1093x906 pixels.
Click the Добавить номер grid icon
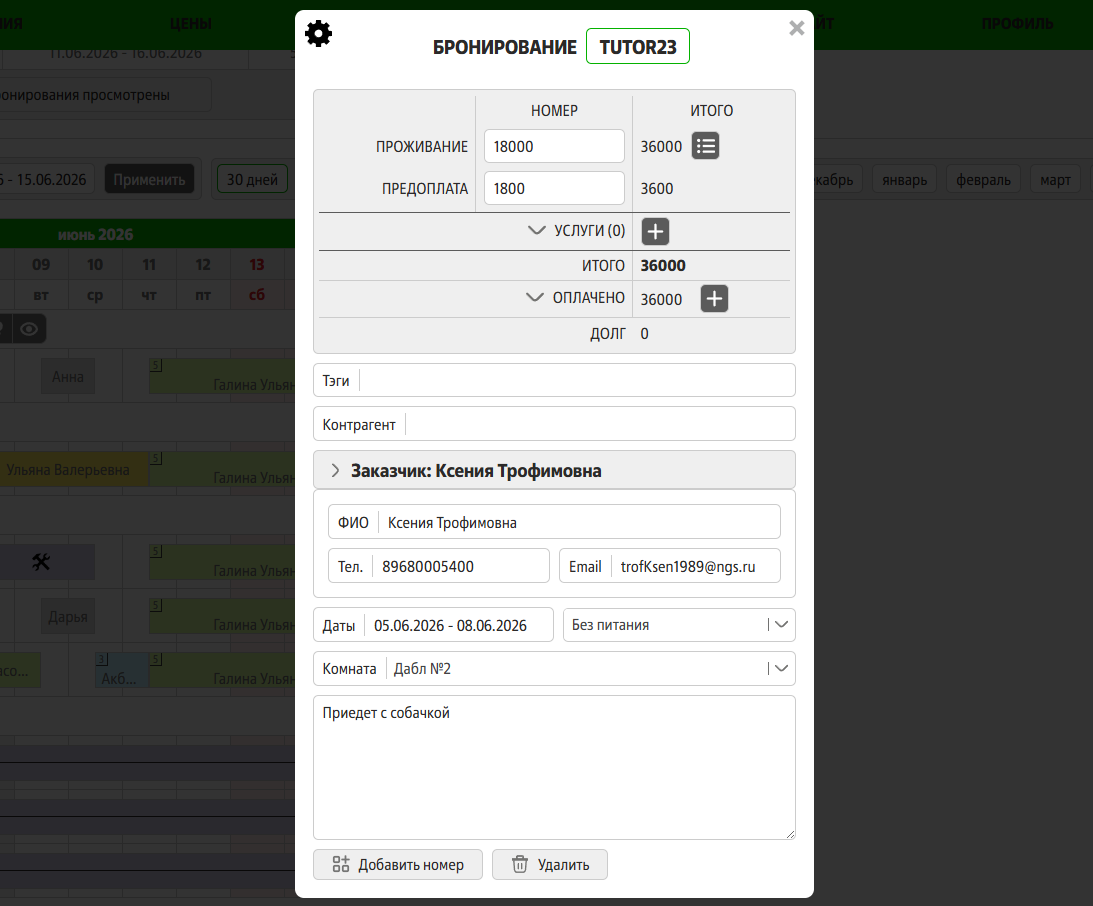(x=341, y=864)
